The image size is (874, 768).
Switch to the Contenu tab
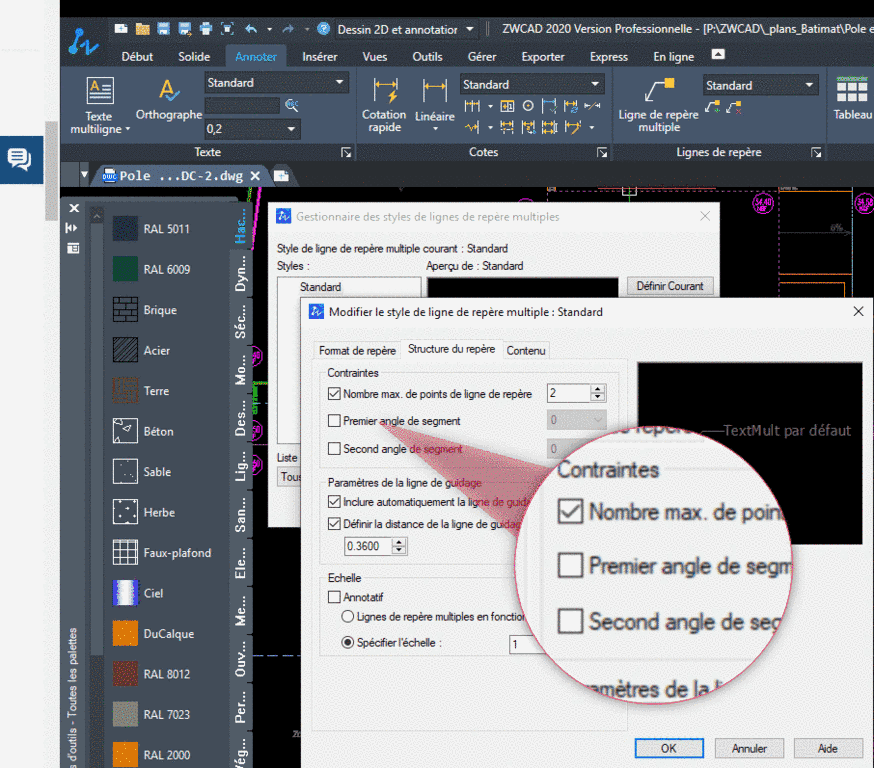coord(526,351)
